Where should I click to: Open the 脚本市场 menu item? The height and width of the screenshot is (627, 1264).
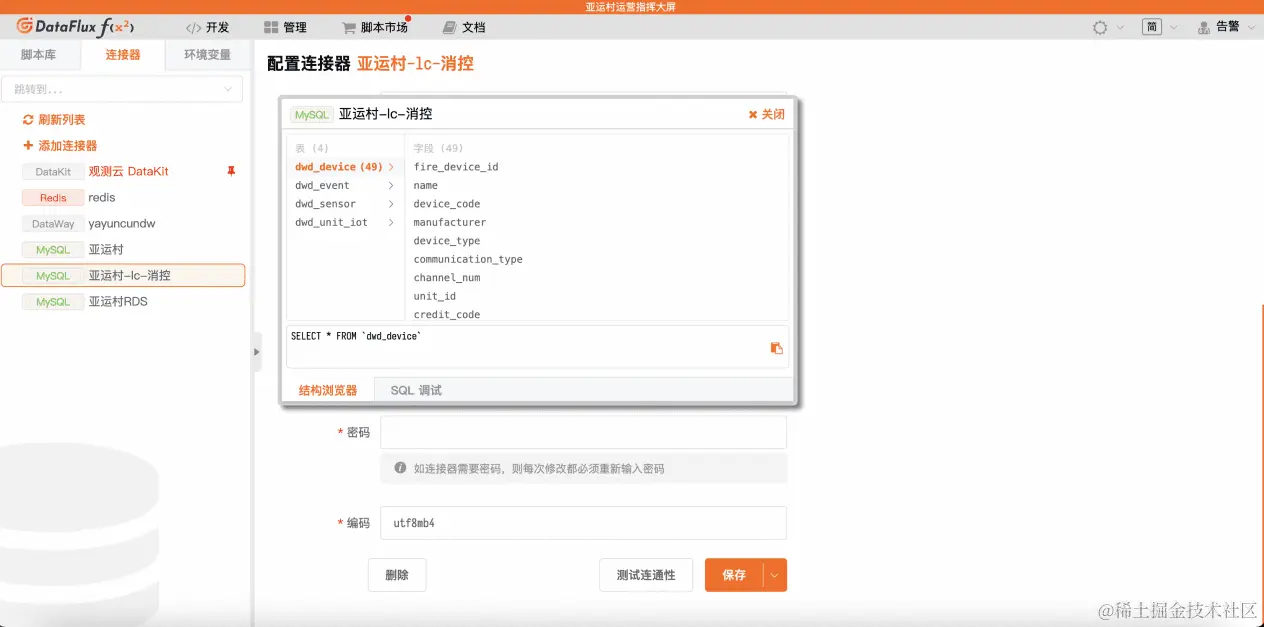pyautogui.click(x=375, y=28)
